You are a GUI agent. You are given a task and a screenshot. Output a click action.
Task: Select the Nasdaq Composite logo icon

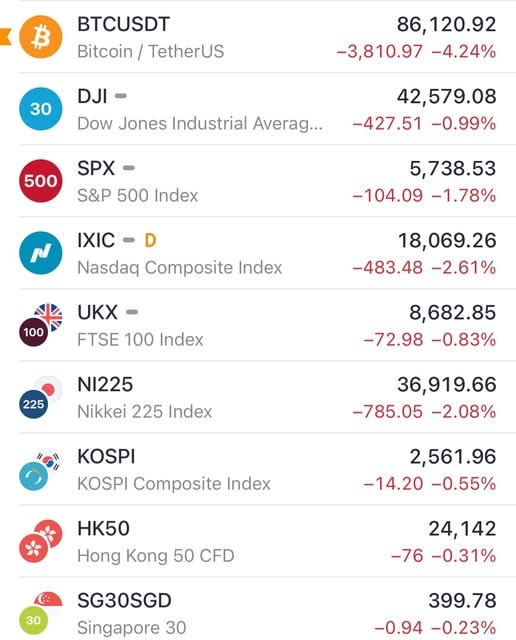41,253
